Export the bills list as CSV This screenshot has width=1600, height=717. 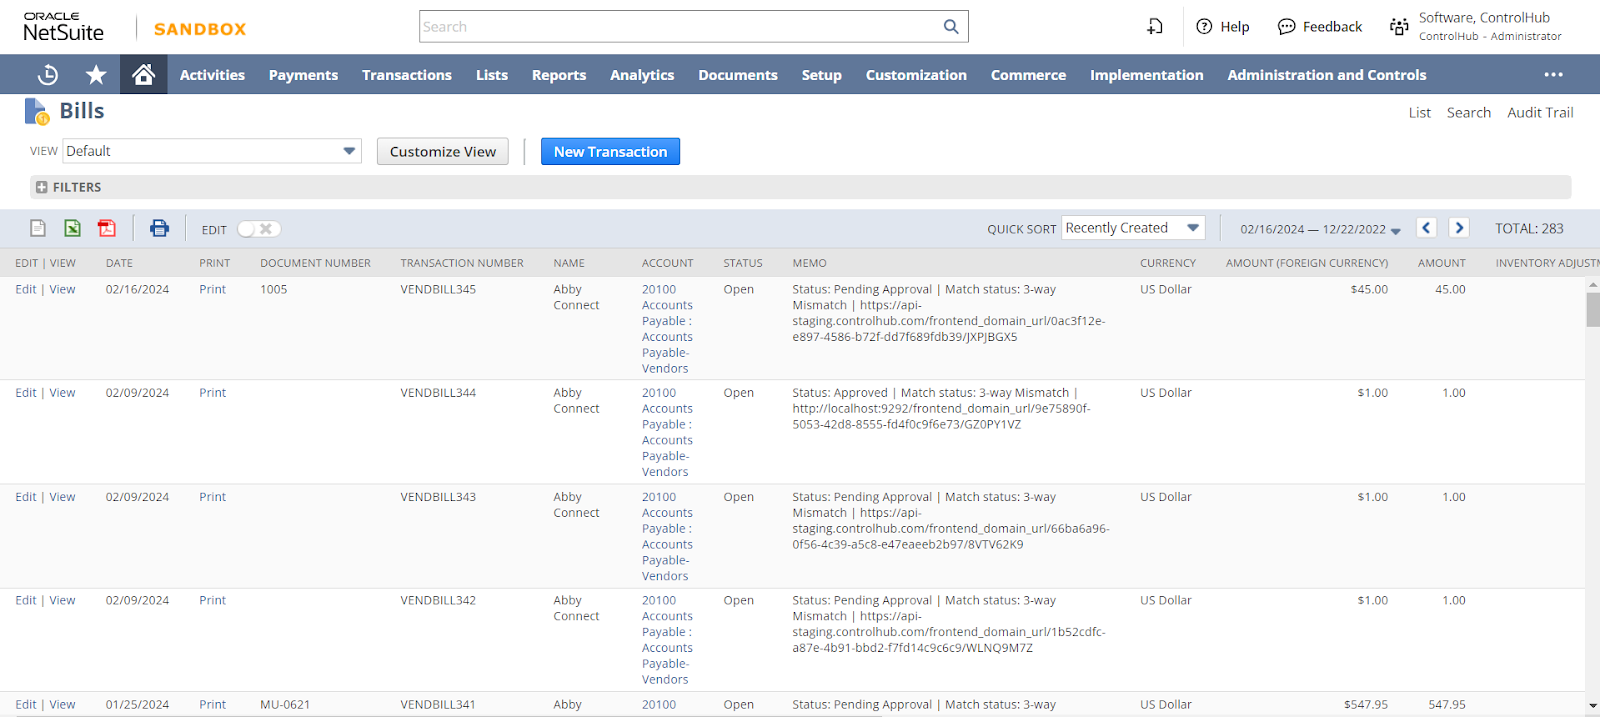[38, 228]
